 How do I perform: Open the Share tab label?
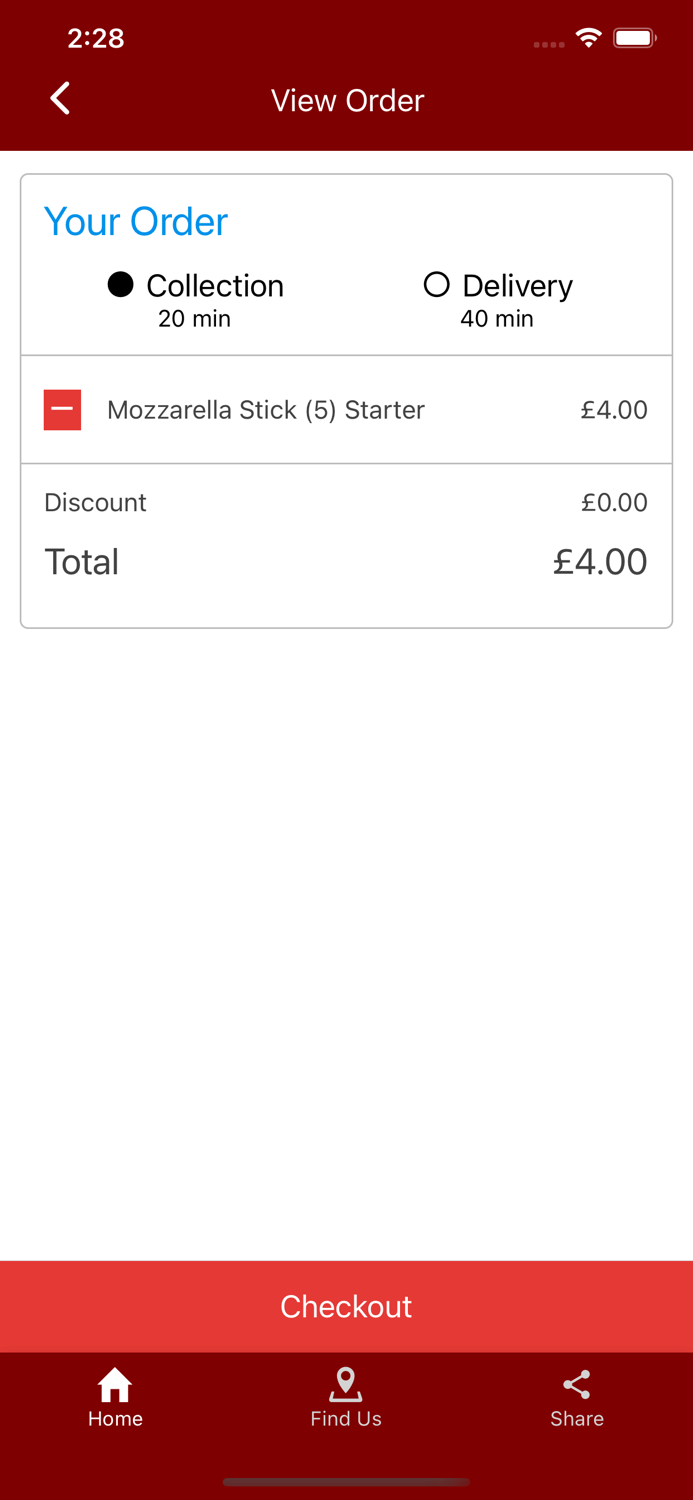tap(577, 1419)
